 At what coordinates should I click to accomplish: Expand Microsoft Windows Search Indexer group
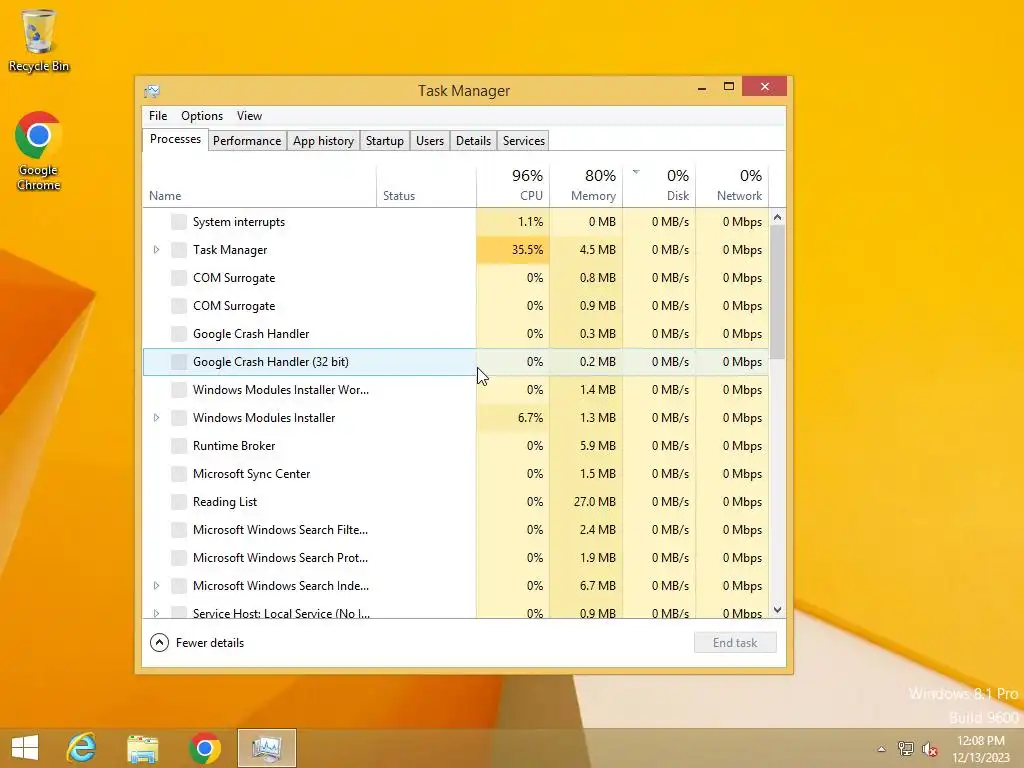click(x=156, y=586)
